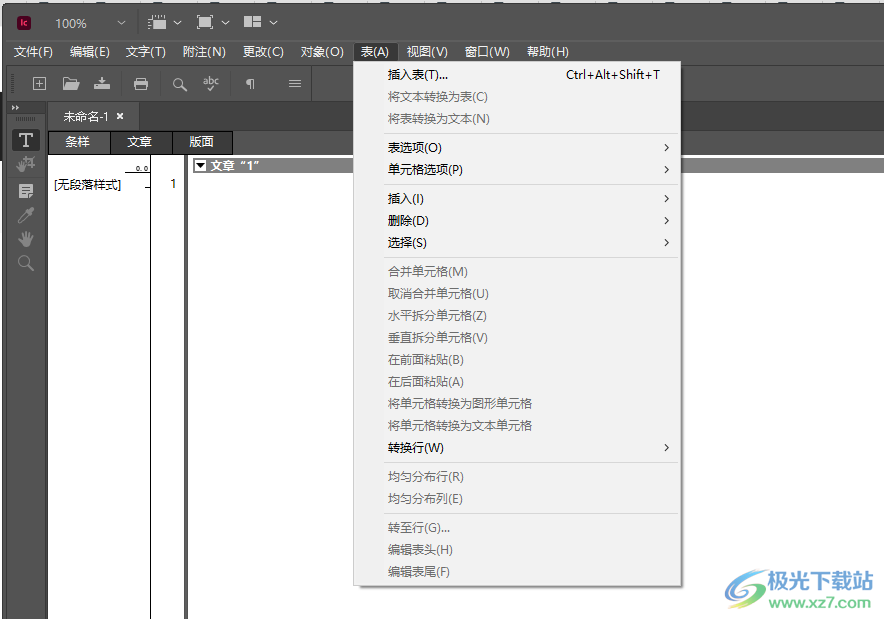Viewport: 884px width, 619px height.
Task: Select the Type tool
Action: 26,140
